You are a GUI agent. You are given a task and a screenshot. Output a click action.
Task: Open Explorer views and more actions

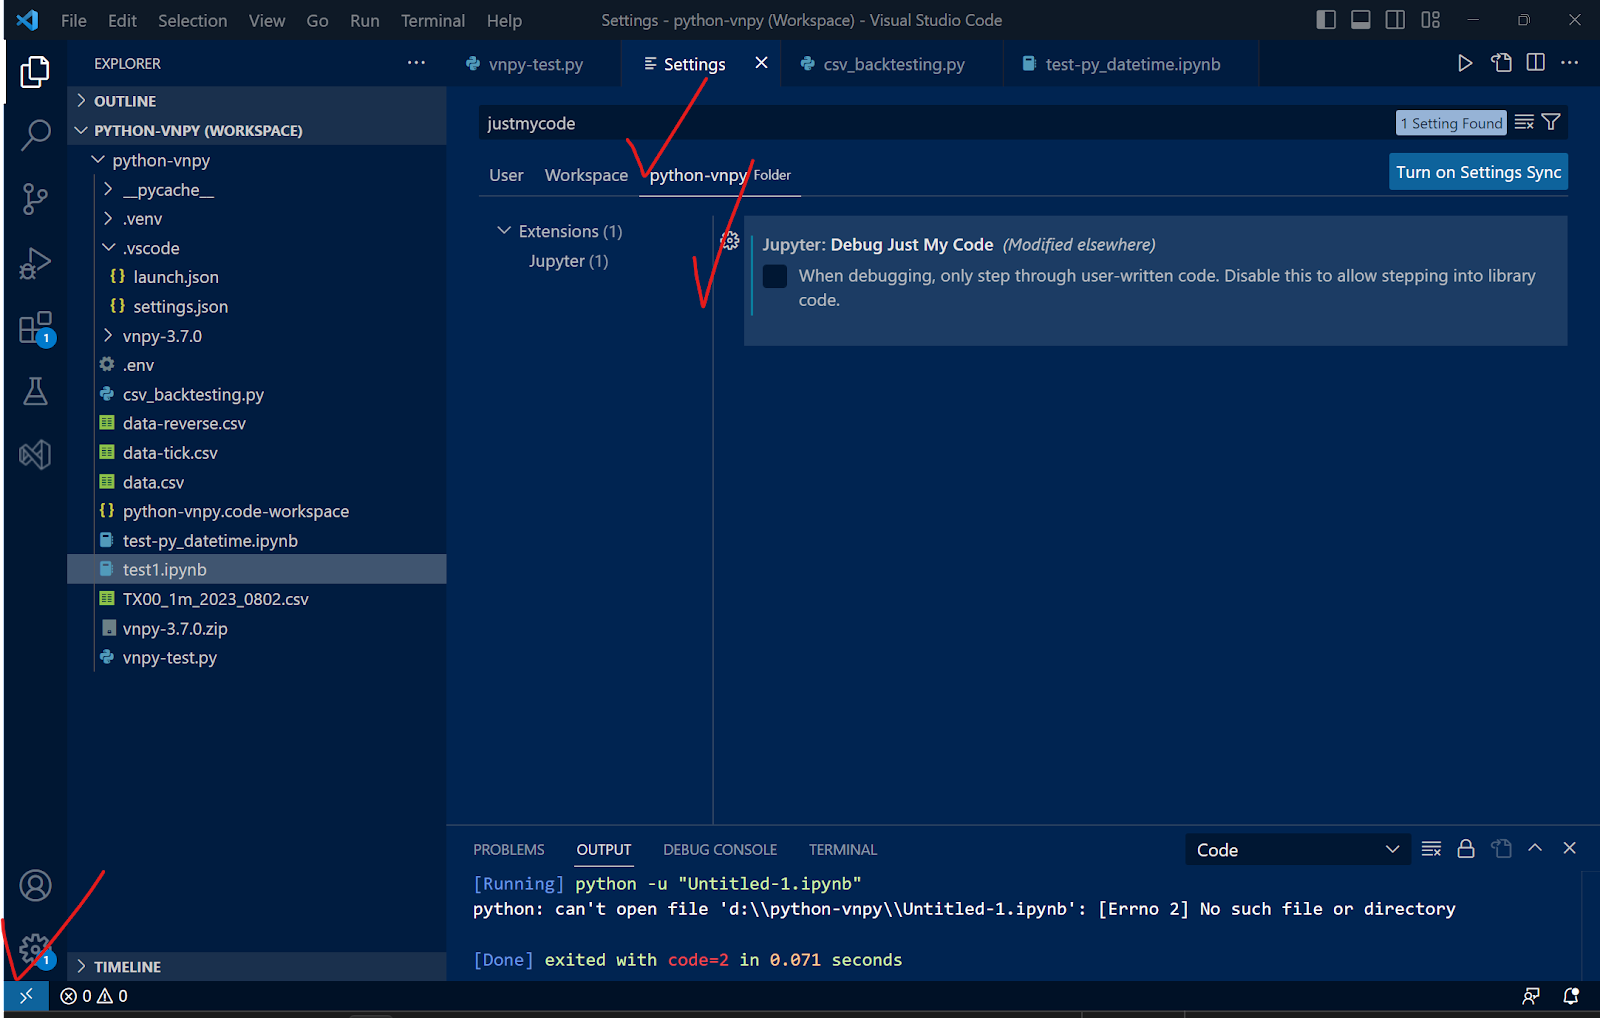[x=416, y=63]
